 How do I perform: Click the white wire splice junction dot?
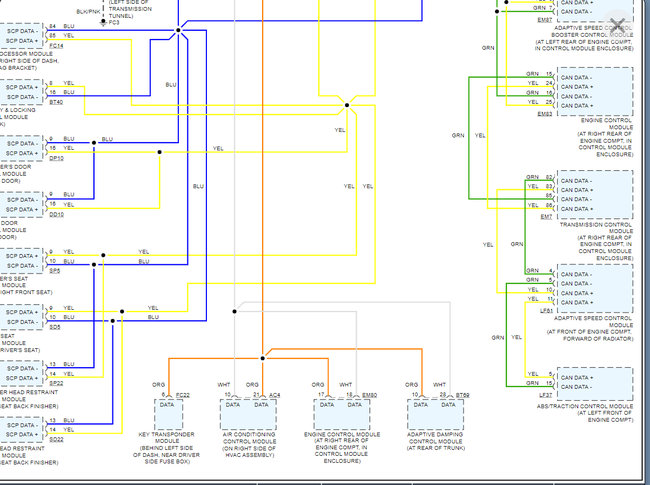(x=235, y=311)
